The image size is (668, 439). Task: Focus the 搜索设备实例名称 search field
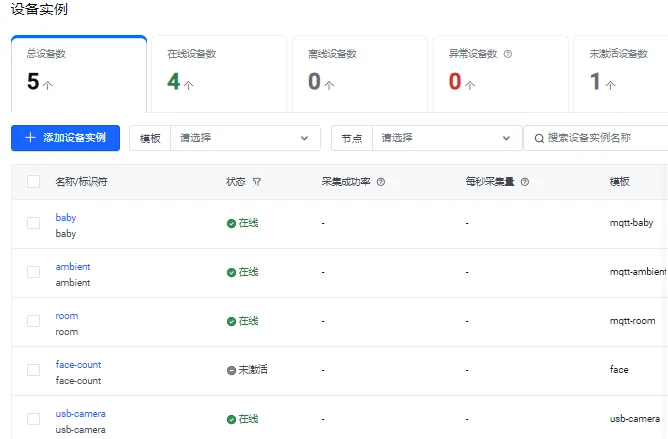click(596, 138)
